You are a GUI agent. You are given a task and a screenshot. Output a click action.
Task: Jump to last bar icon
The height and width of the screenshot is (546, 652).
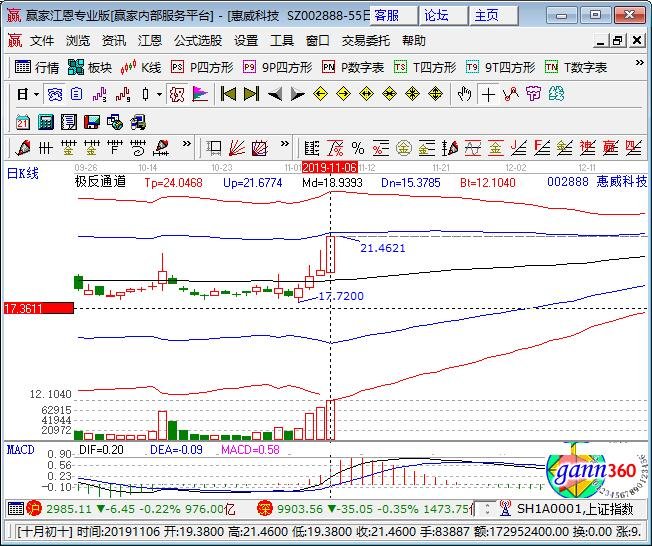[x=251, y=94]
